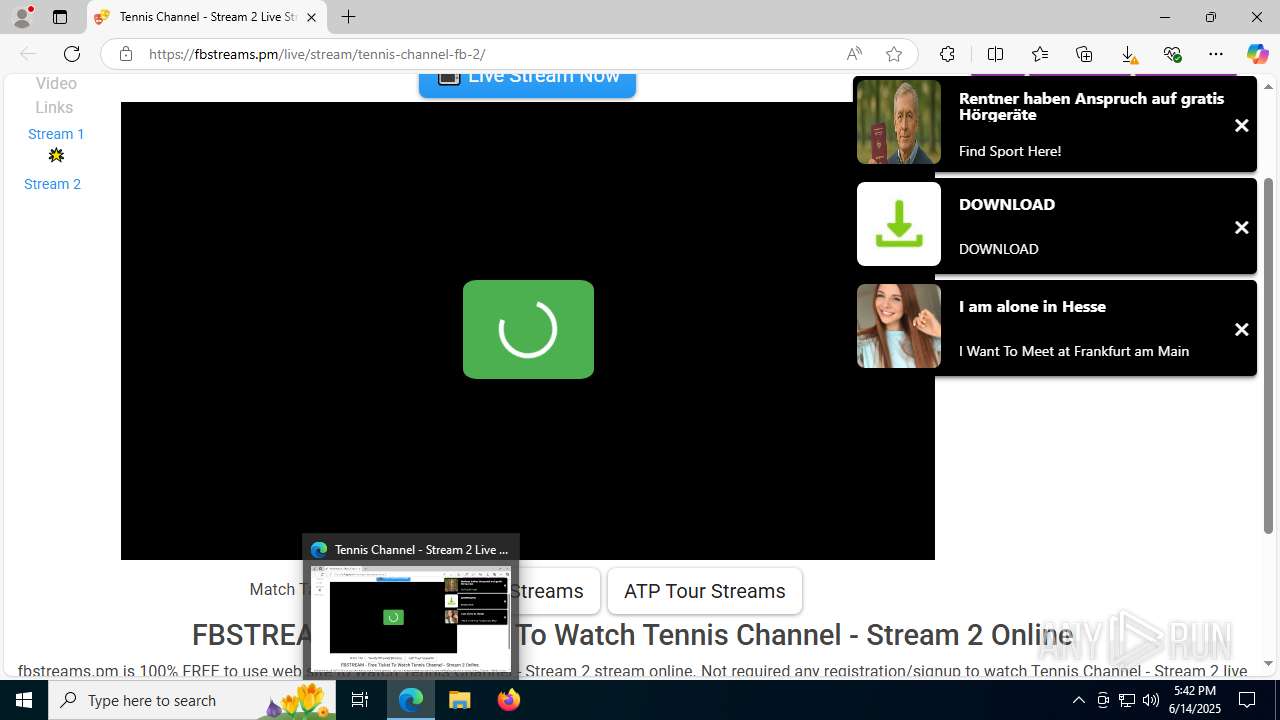Open Browser essentials icon
The image size is (1280, 720).
1172,54
